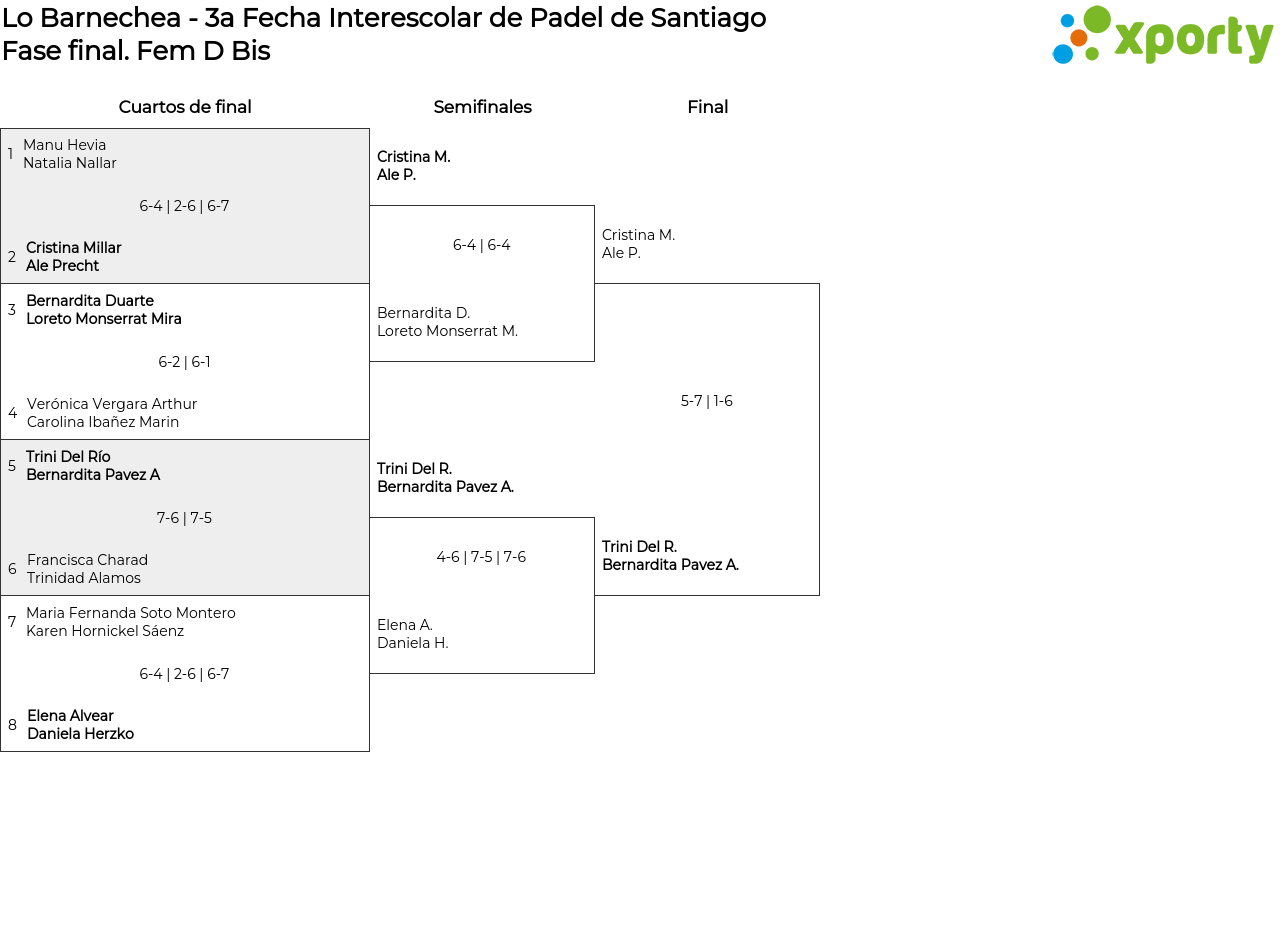The width and height of the screenshot is (1280, 949).
Task: Select the Maria Fernanda Soto Montero pair
Action: coord(131,622)
